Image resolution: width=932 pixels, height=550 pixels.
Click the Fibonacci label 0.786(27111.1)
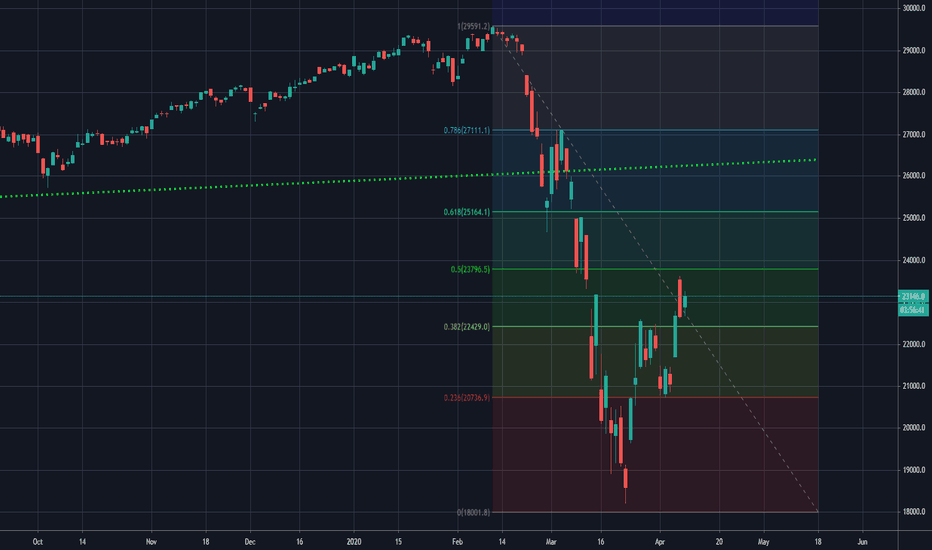pyautogui.click(x=467, y=130)
